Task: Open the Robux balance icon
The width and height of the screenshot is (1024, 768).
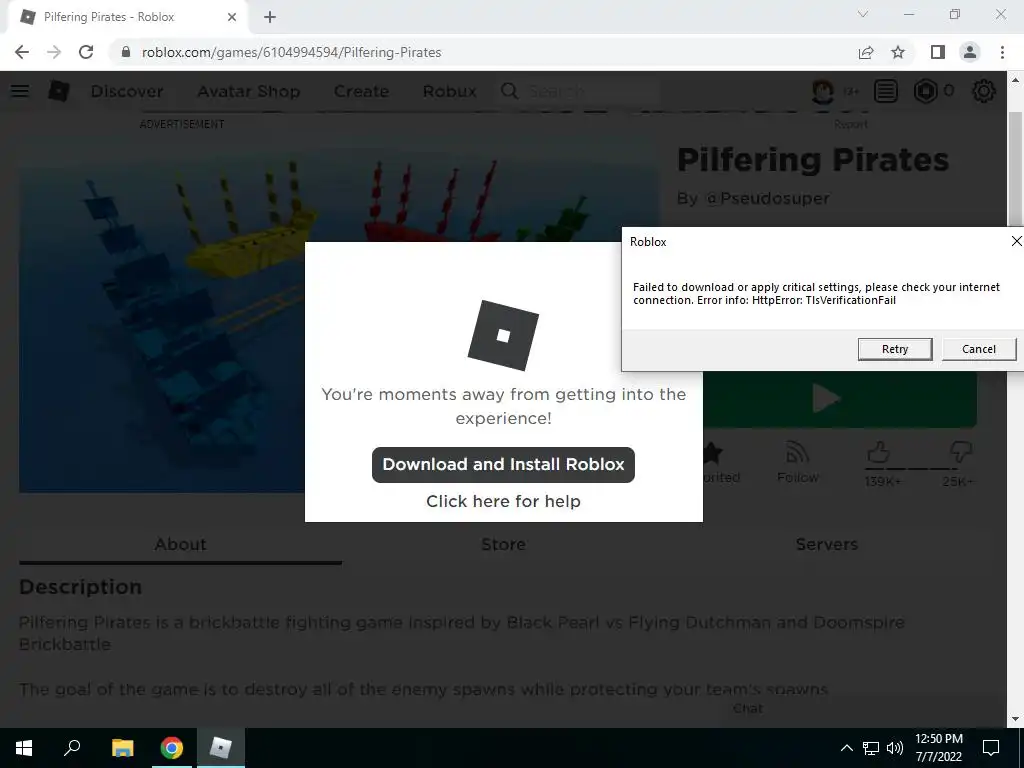Action: 925,91
